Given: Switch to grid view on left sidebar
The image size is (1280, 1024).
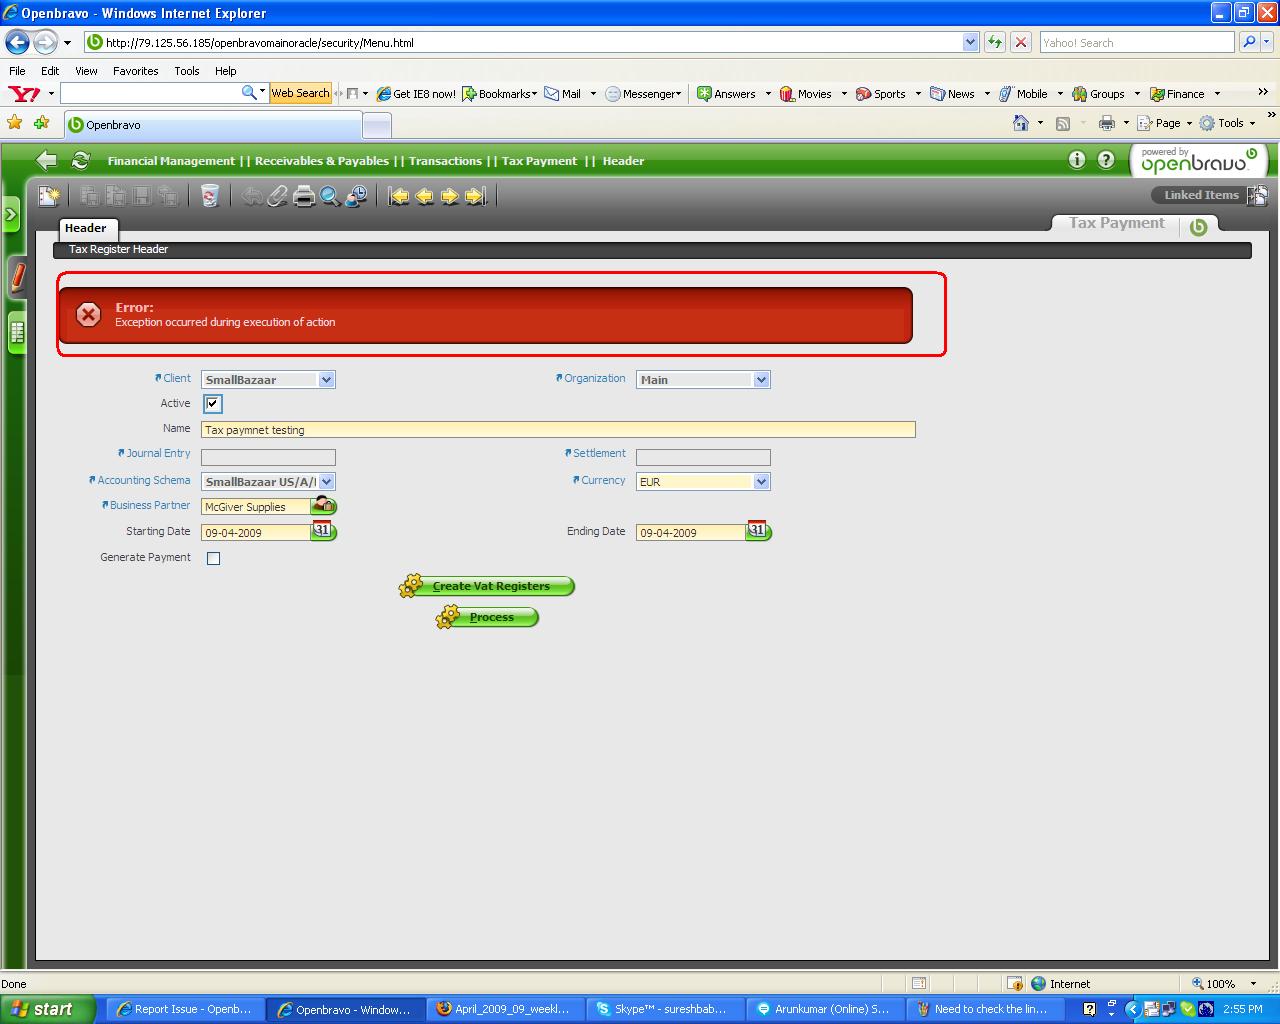Looking at the screenshot, I should click(x=17, y=332).
